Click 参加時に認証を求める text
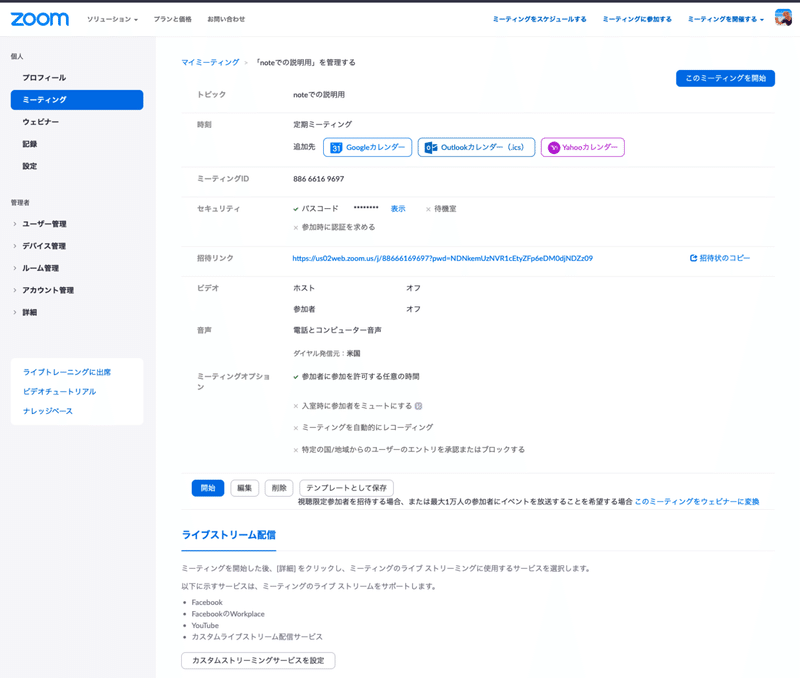 click(338, 227)
